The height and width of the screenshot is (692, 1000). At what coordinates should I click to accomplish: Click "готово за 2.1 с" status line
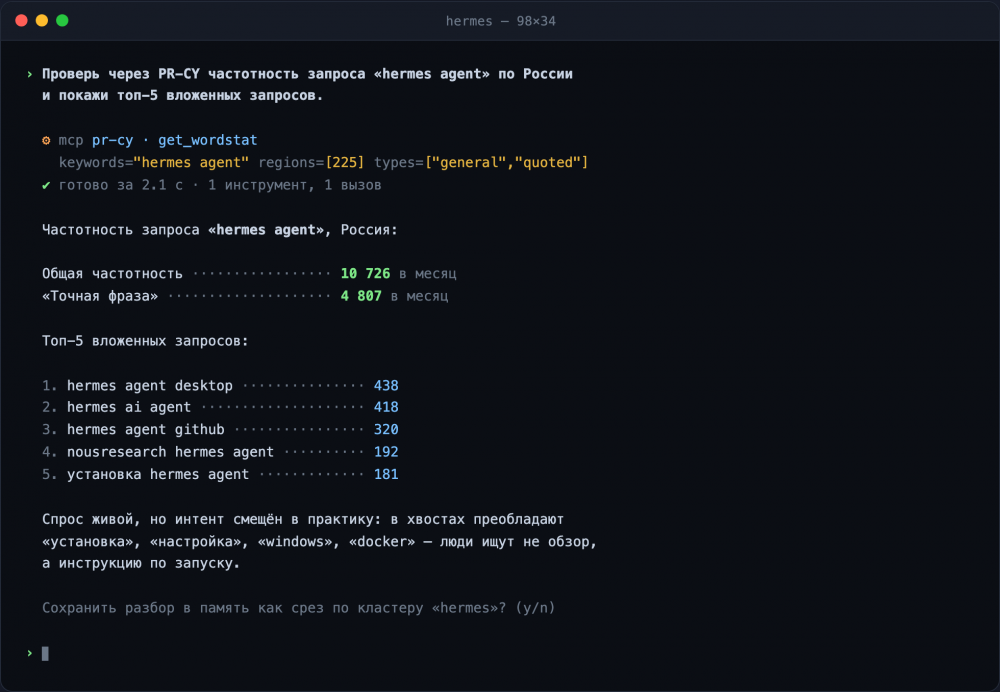pyautogui.click(x=212, y=185)
